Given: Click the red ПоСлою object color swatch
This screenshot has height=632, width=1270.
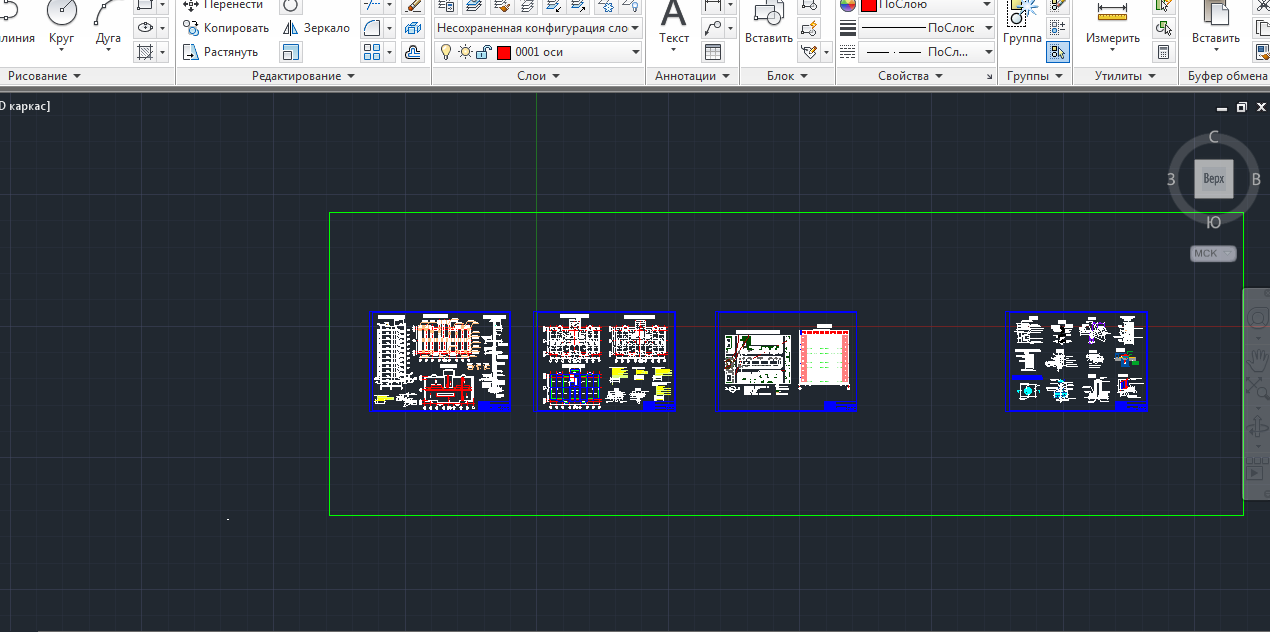Looking at the screenshot, I should [868, 5].
